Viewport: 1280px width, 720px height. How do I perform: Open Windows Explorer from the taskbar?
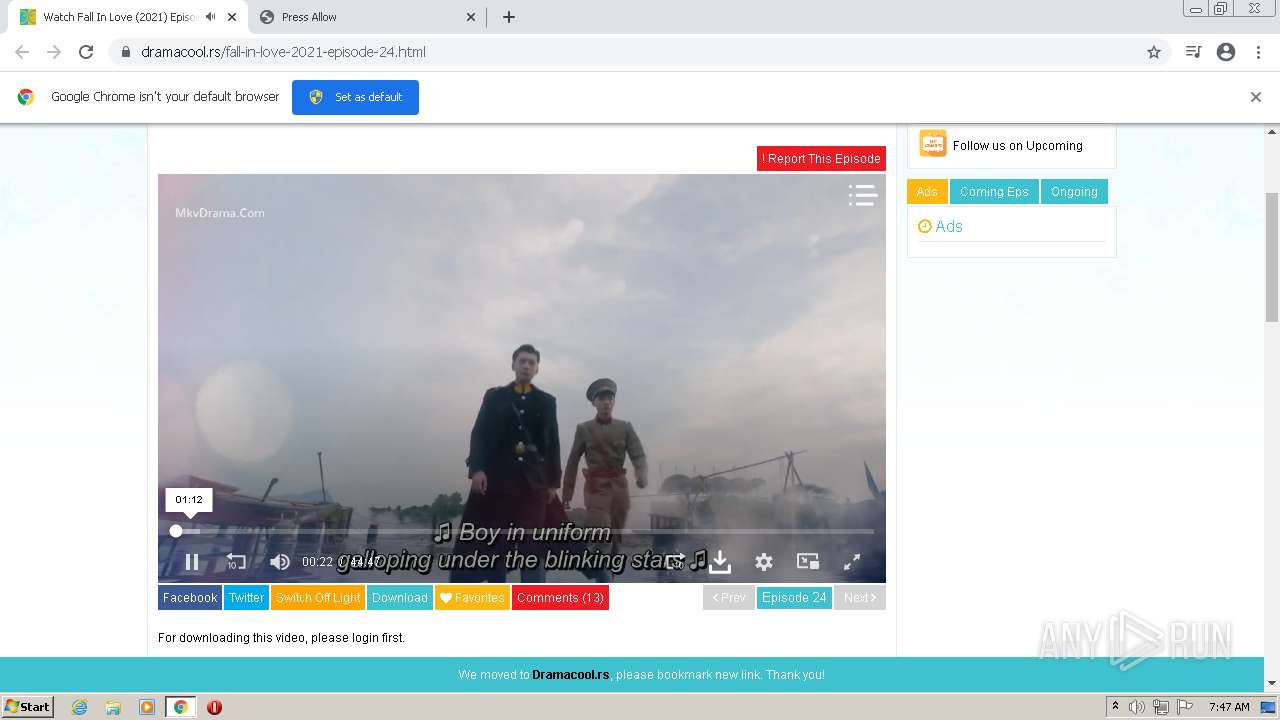[113, 707]
